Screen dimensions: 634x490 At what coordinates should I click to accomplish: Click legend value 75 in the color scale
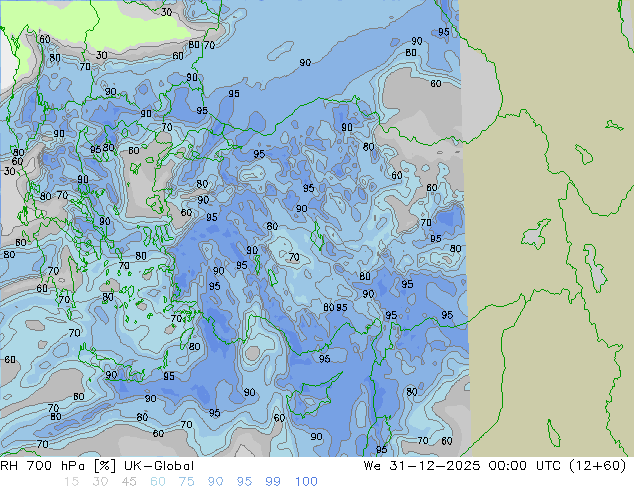(186, 482)
